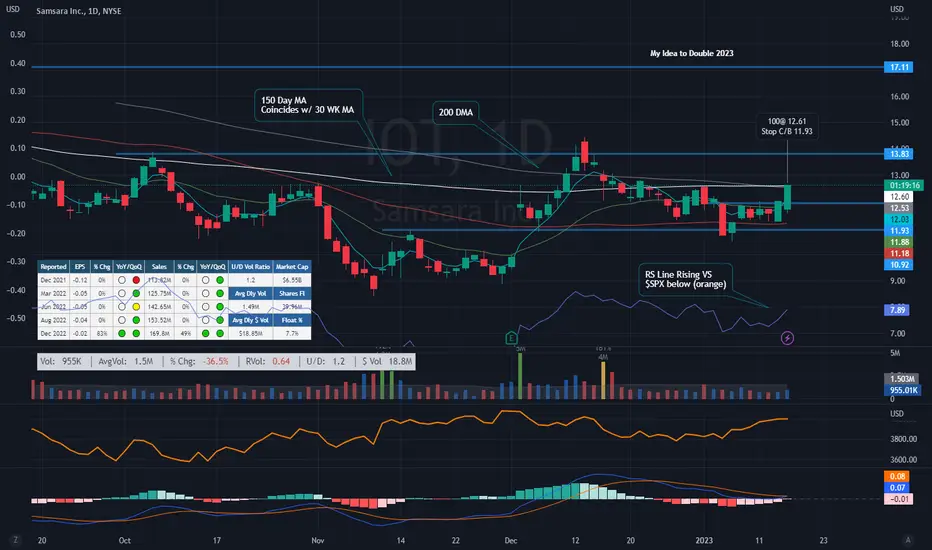Click the 'U/D Vol Ratio' header cell

point(250,267)
